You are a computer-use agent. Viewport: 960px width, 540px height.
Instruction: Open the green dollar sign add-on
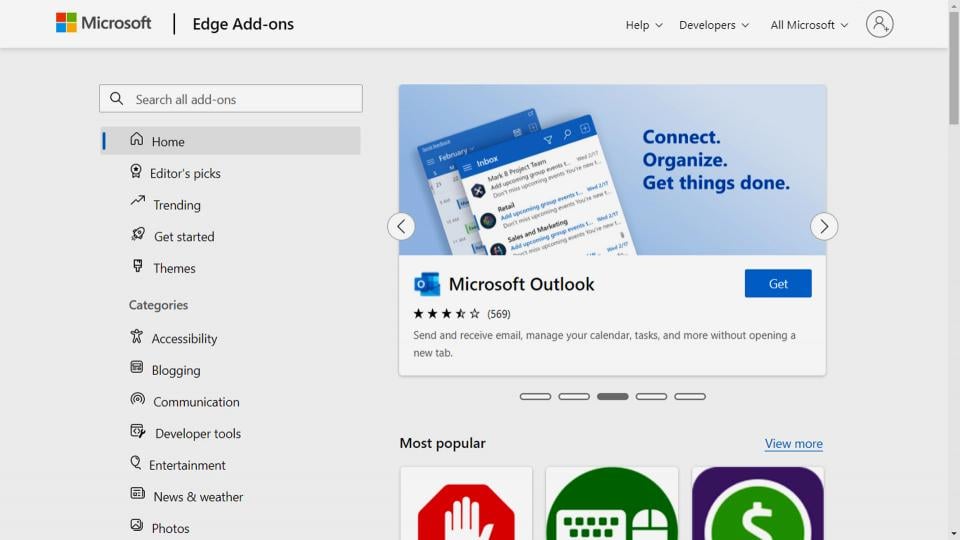coord(758,504)
